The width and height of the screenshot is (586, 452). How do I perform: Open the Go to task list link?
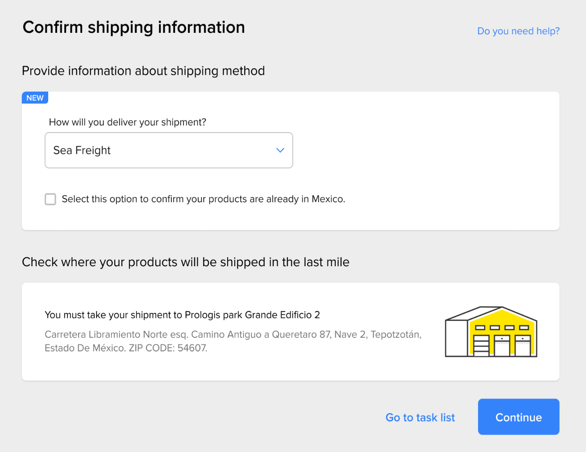[x=420, y=417]
